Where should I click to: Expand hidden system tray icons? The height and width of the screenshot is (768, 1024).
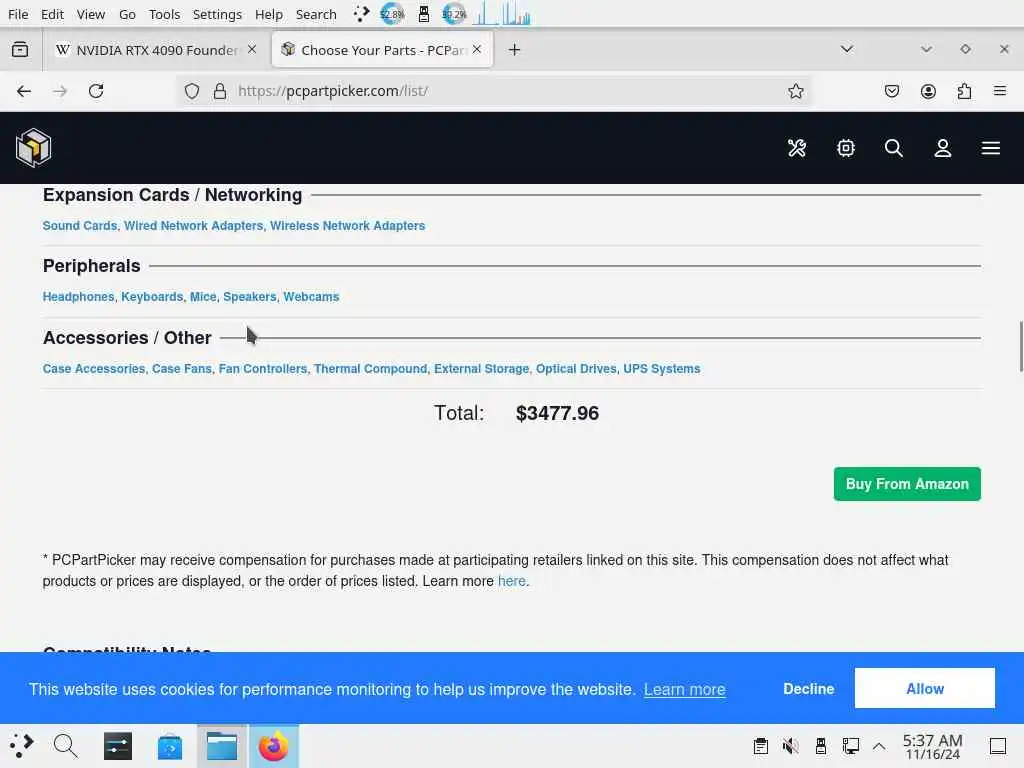pyautogui.click(x=879, y=746)
